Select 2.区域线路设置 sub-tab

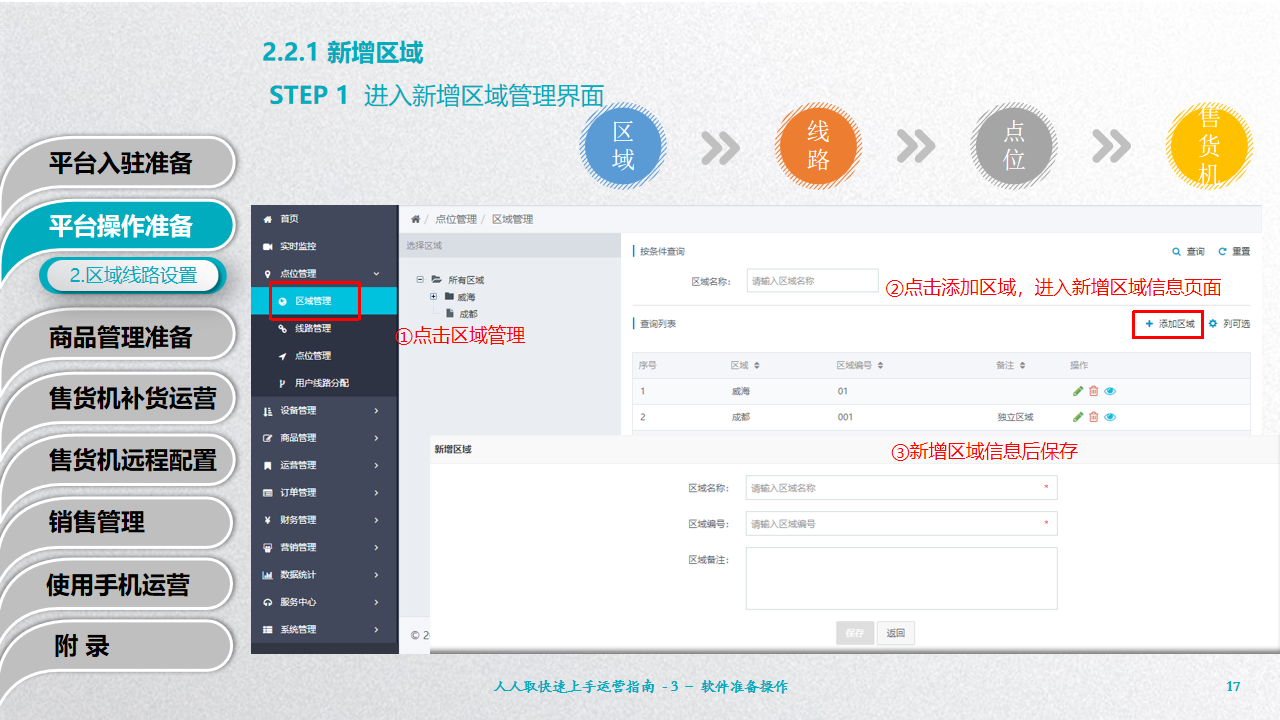134,276
